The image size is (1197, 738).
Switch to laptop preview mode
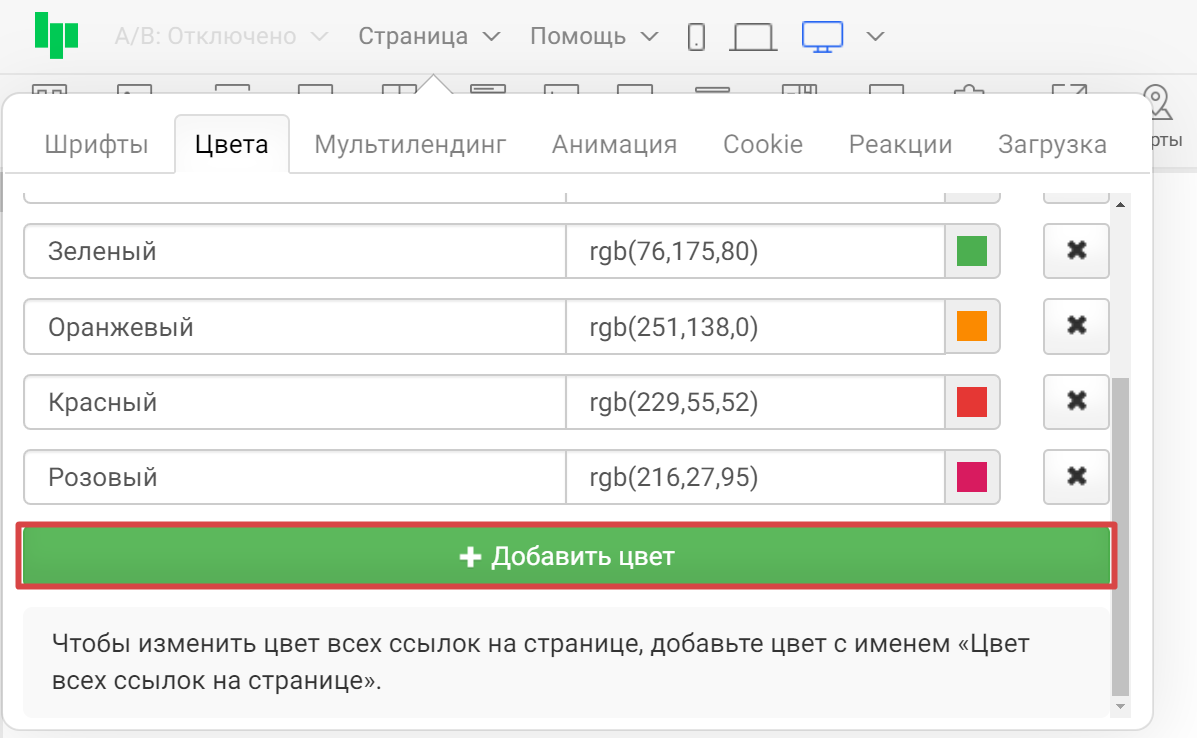coord(753,37)
